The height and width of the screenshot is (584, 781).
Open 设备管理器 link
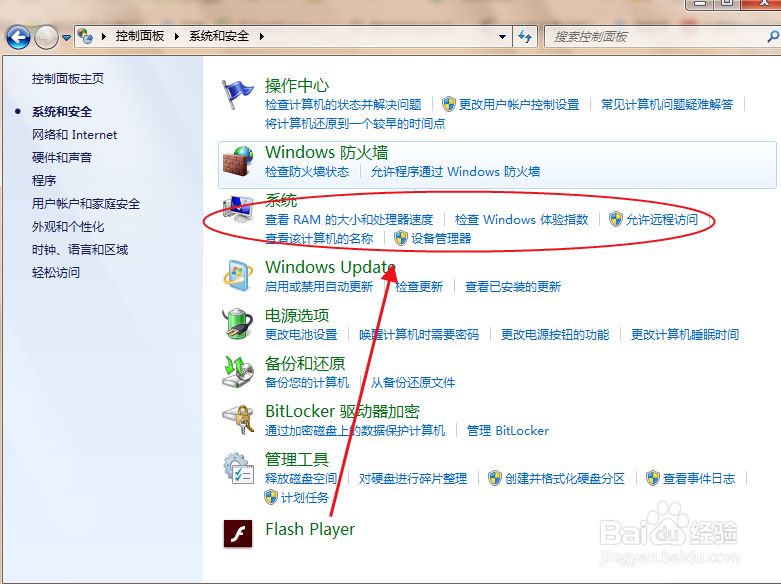coord(441,239)
